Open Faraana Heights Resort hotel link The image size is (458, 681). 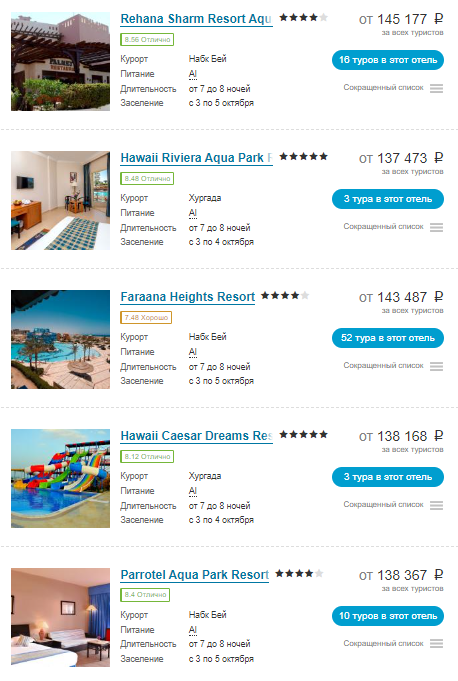(x=188, y=297)
